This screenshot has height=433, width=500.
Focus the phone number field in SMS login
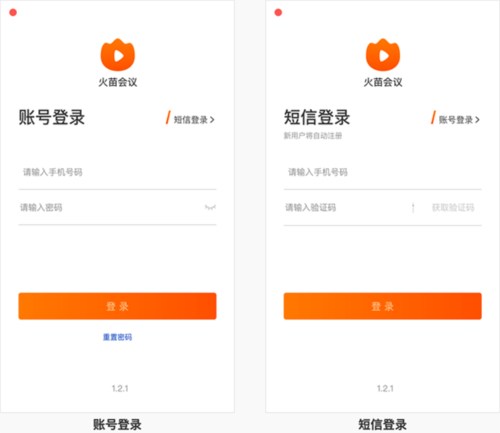383,172
